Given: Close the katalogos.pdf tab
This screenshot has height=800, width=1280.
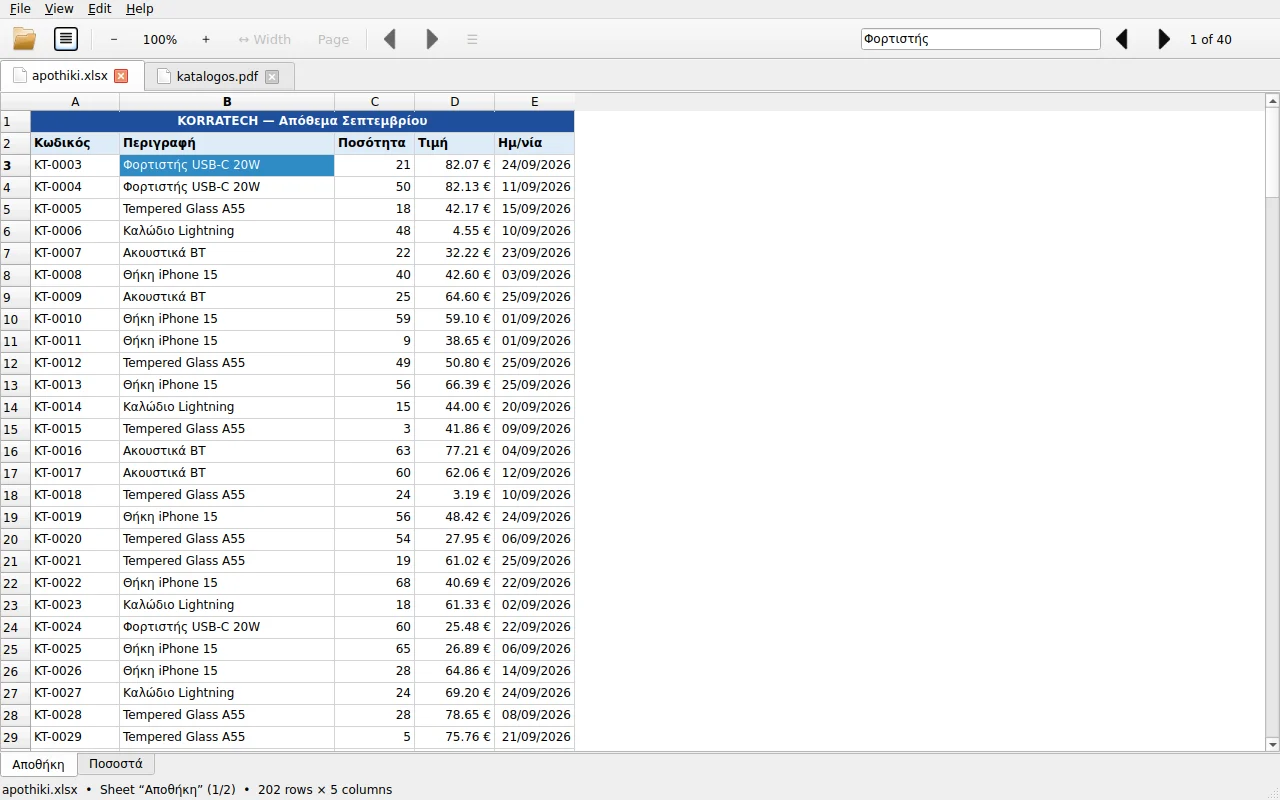Looking at the screenshot, I should click(x=272, y=76).
